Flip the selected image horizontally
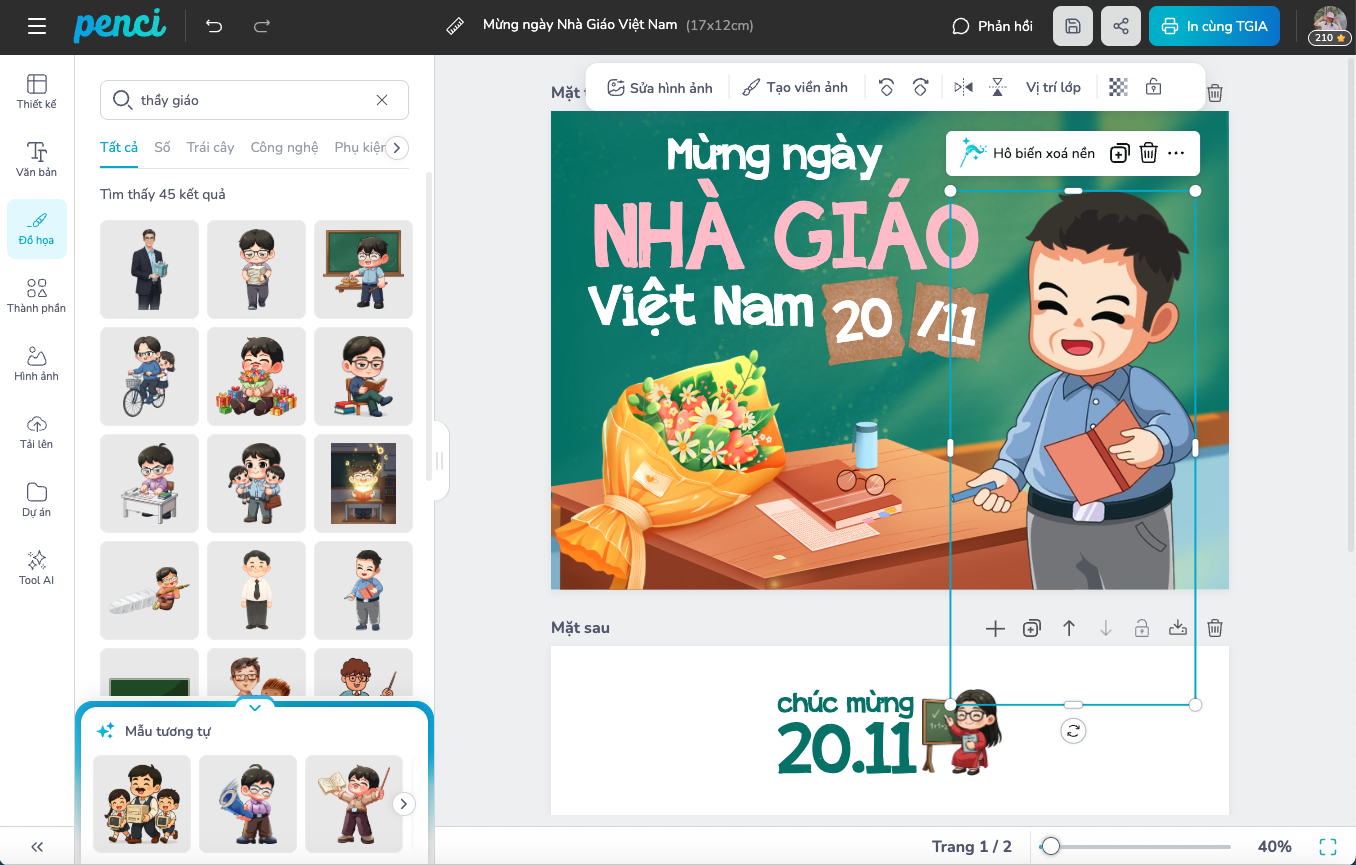The width and height of the screenshot is (1356, 865). pyautogui.click(x=963, y=88)
